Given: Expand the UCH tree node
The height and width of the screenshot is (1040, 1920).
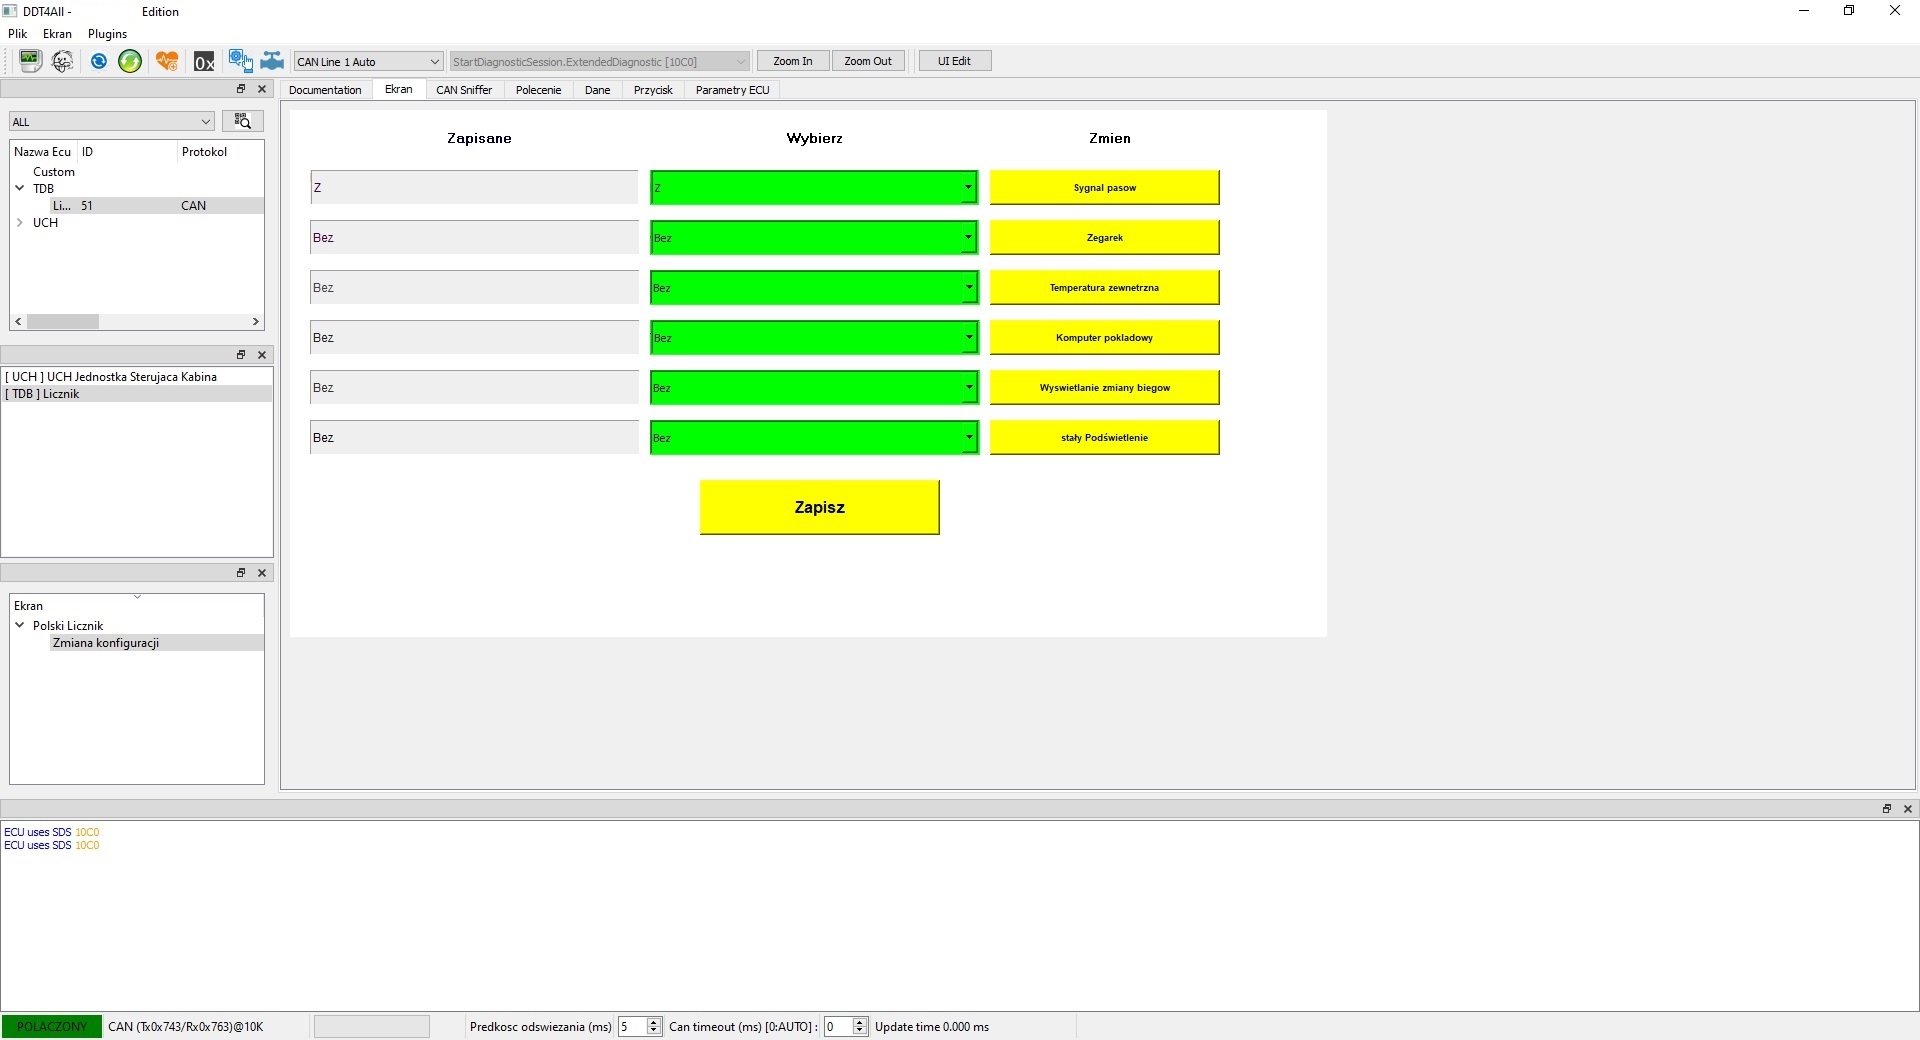Looking at the screenshot, I should coord(20,223).
